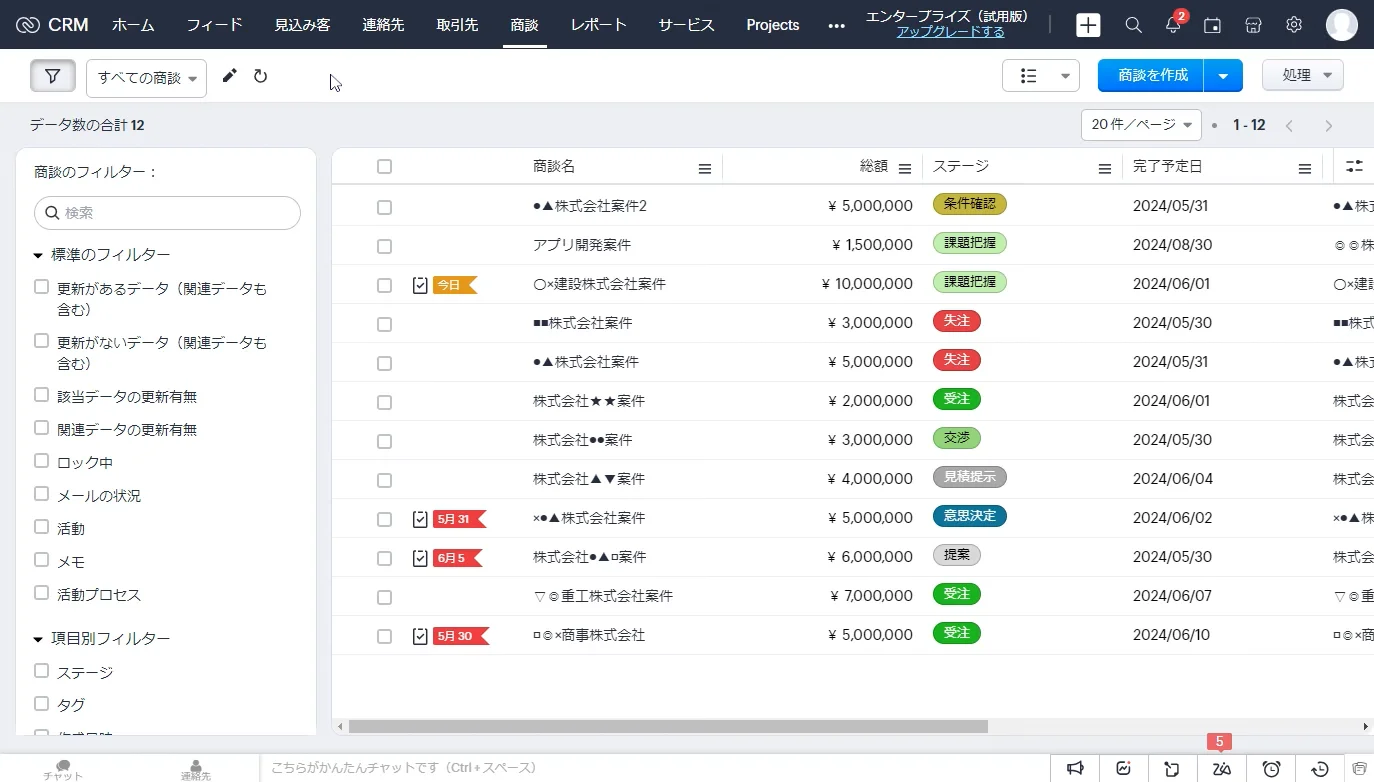The image size is (1374, 782).
Task: Open manage columns settings icon
Action: 1354,167
